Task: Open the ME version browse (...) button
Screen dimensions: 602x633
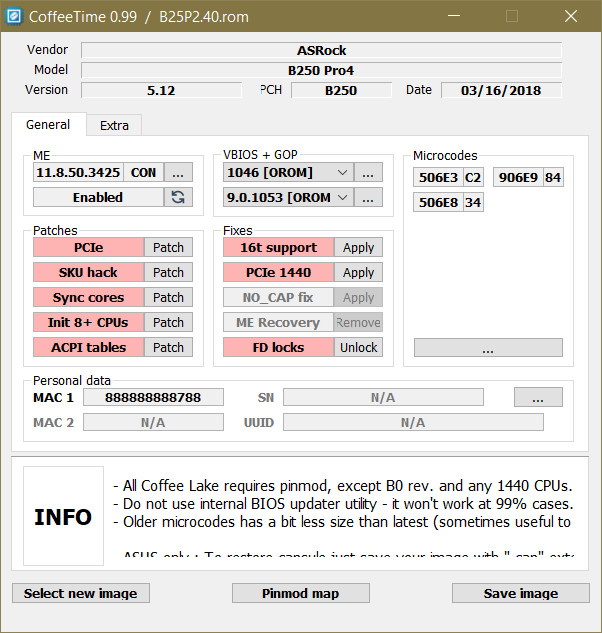Action: click(x=178, y=173)
